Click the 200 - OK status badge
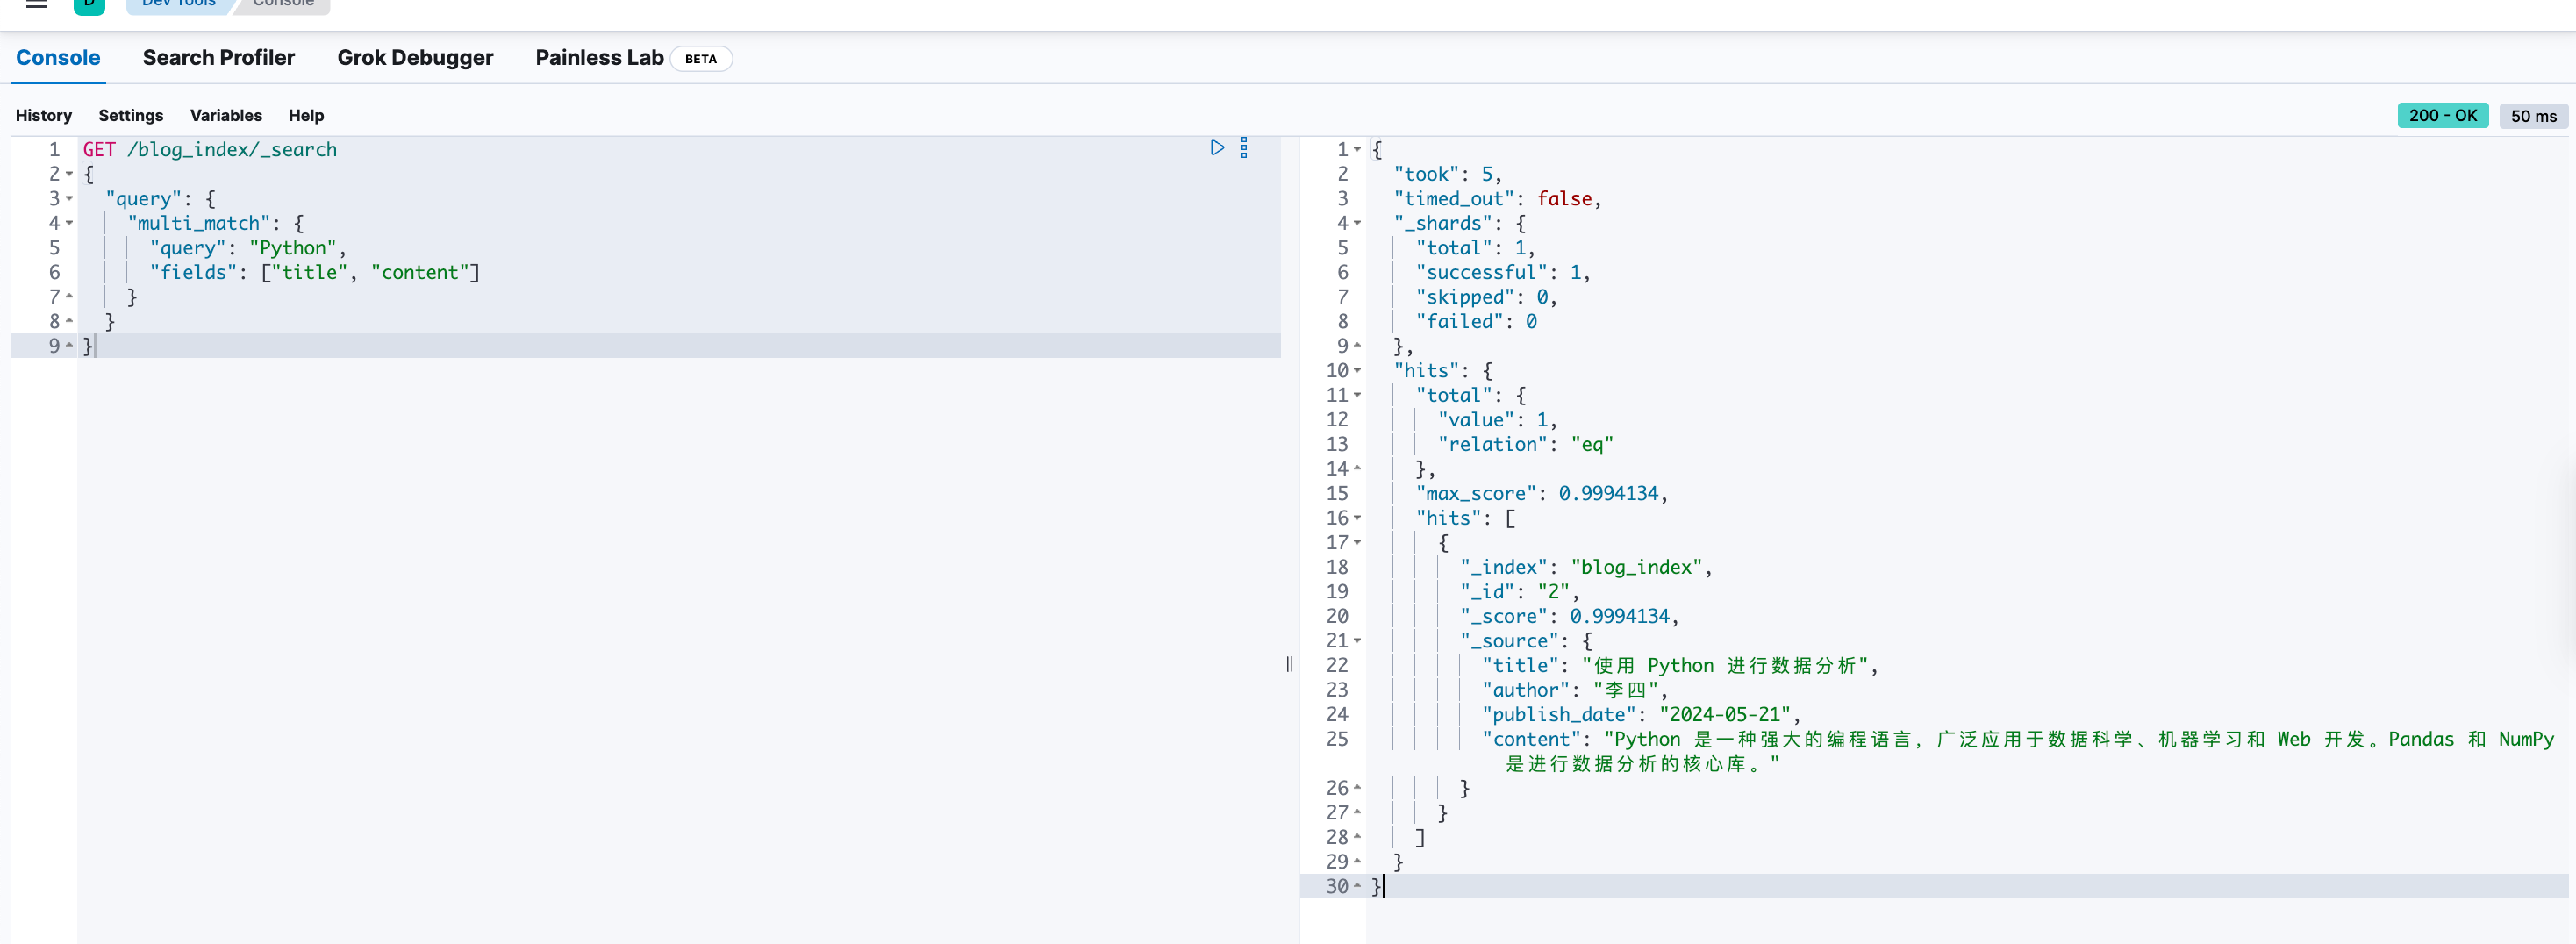 point(2442,115)
